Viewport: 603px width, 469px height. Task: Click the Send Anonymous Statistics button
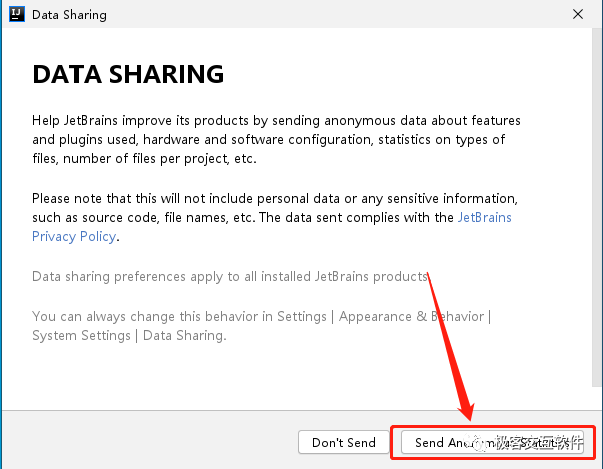coord(492,442)
